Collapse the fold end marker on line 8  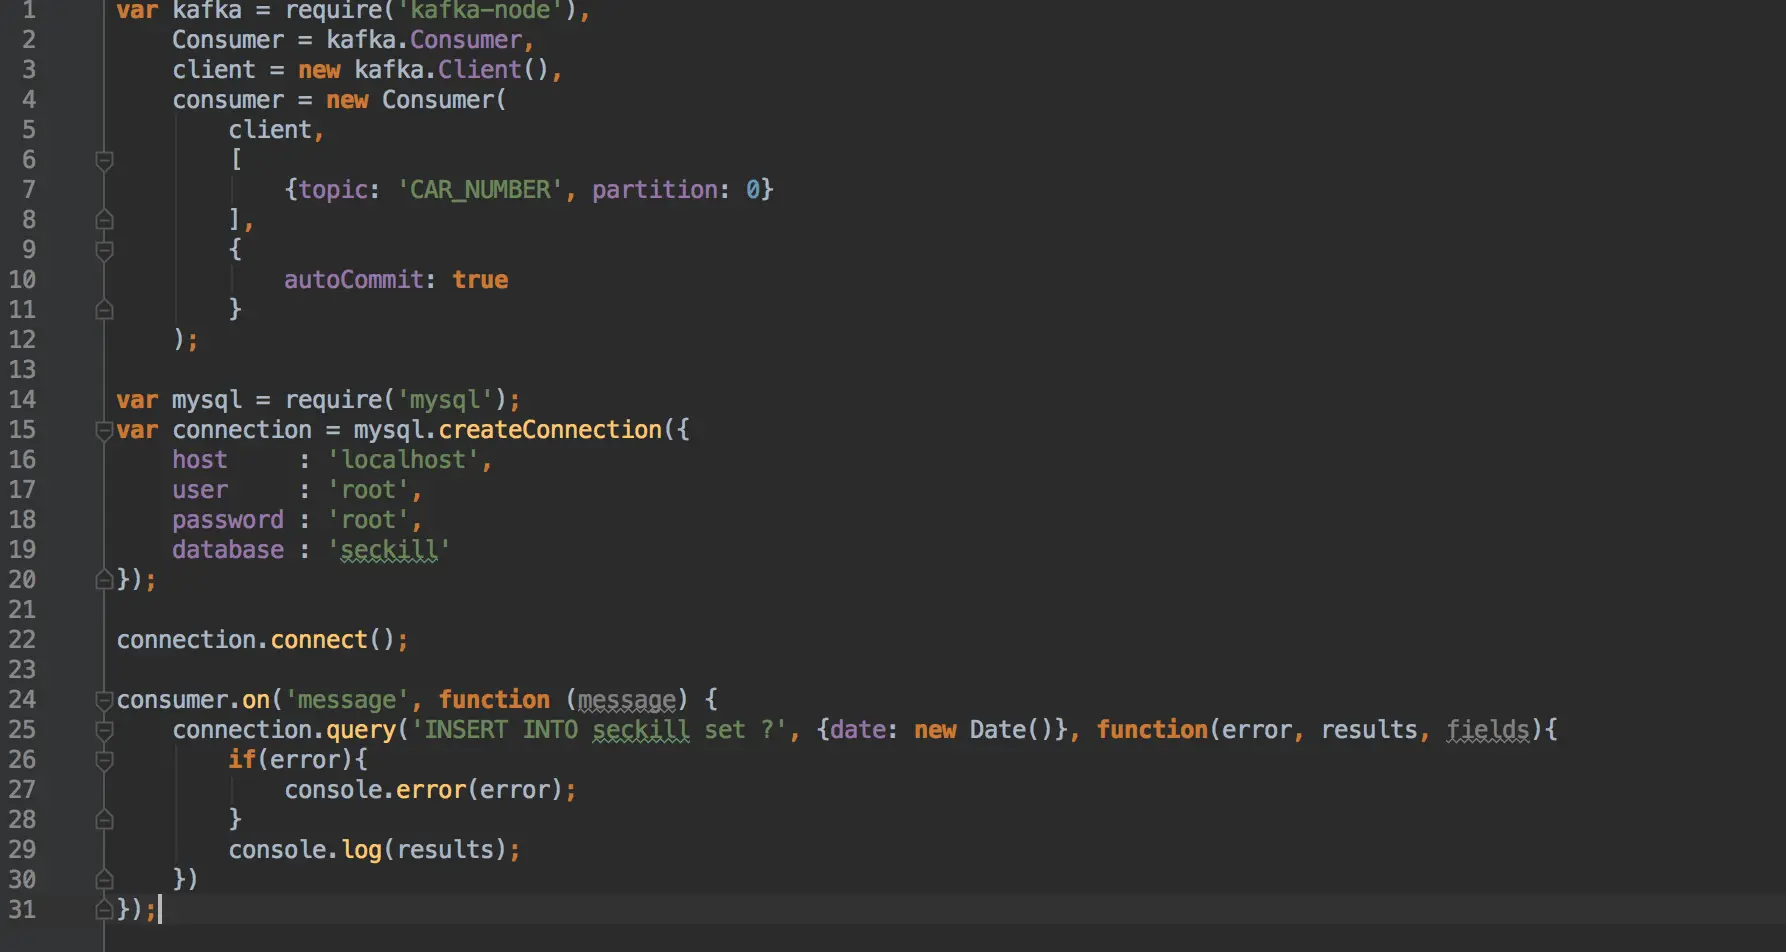[x=104, y=220]
